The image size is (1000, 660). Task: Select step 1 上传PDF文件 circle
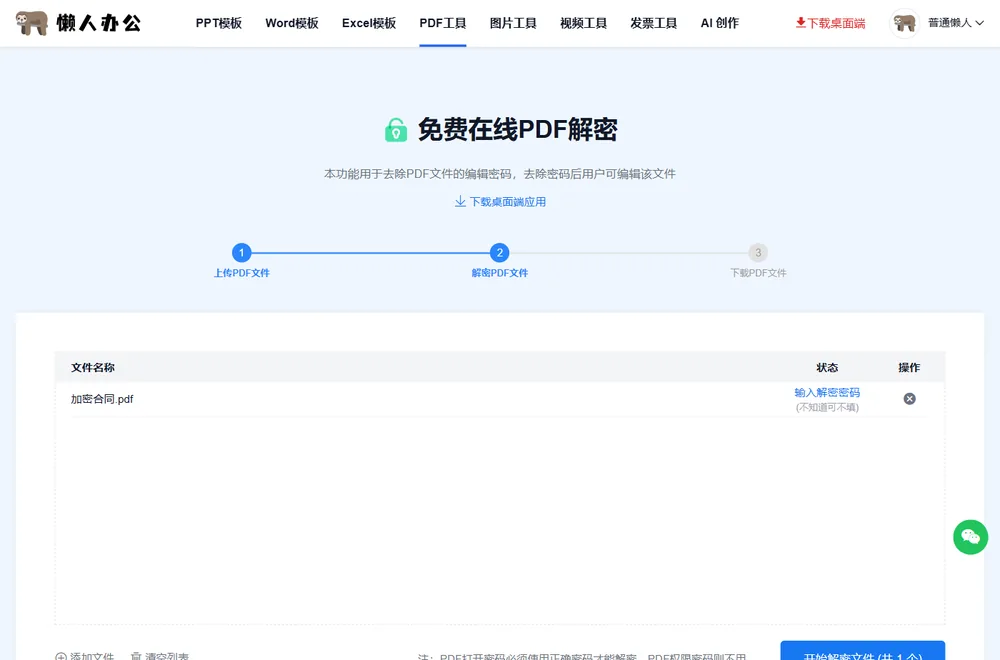coord(242,253)
